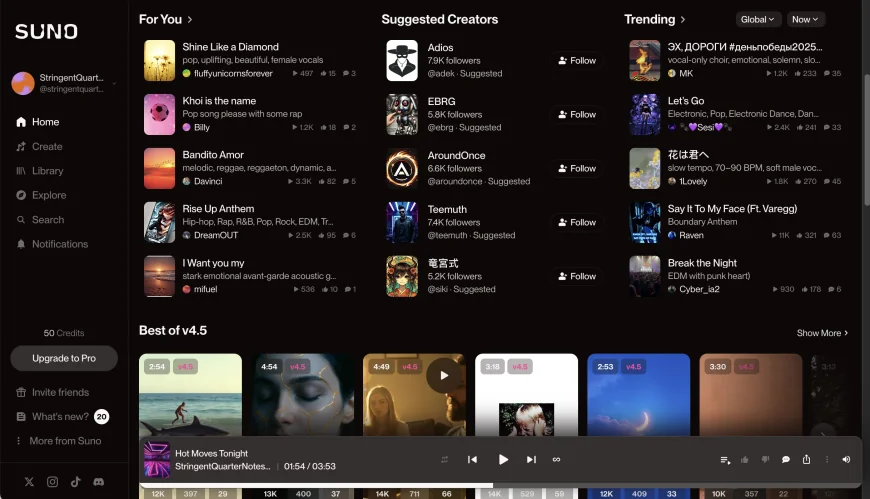The image size is (870, 499).
Task: Open comments for Hot Moves Tonight
Action: coord(786,460)
